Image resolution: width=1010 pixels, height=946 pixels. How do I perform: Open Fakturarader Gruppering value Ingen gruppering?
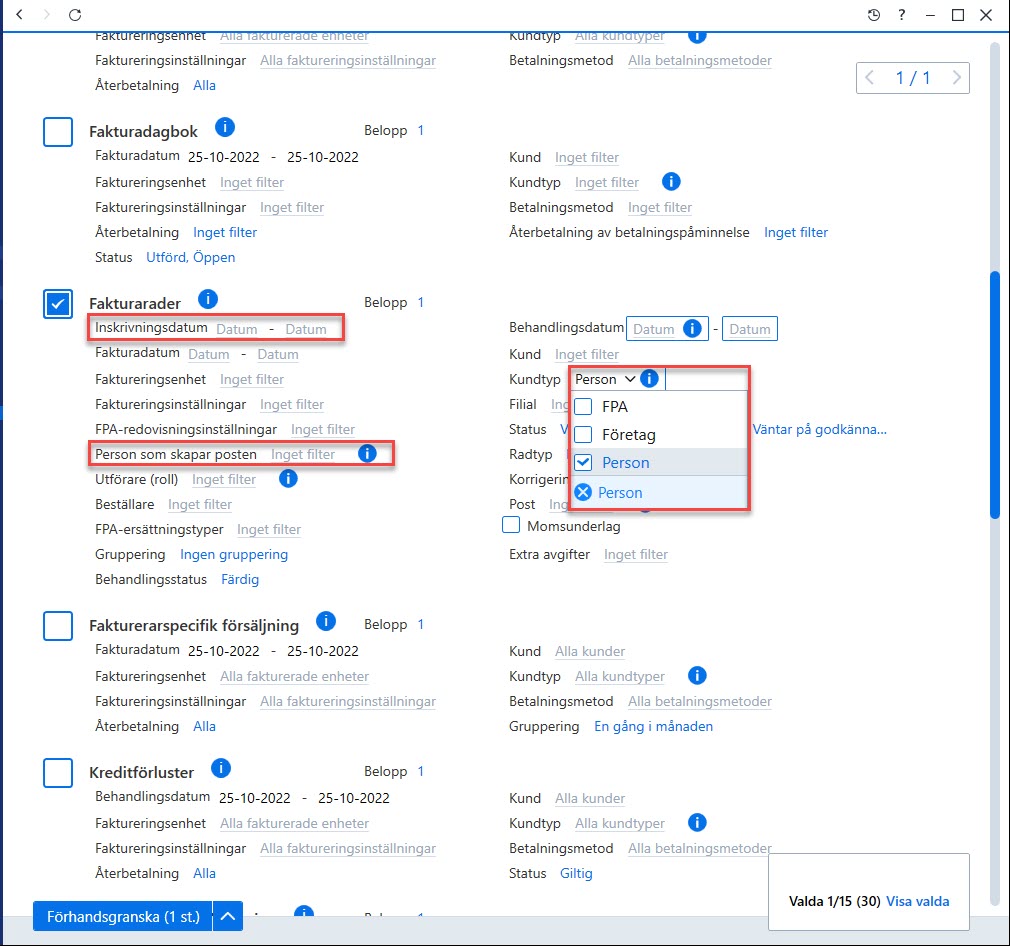(234, 554)
